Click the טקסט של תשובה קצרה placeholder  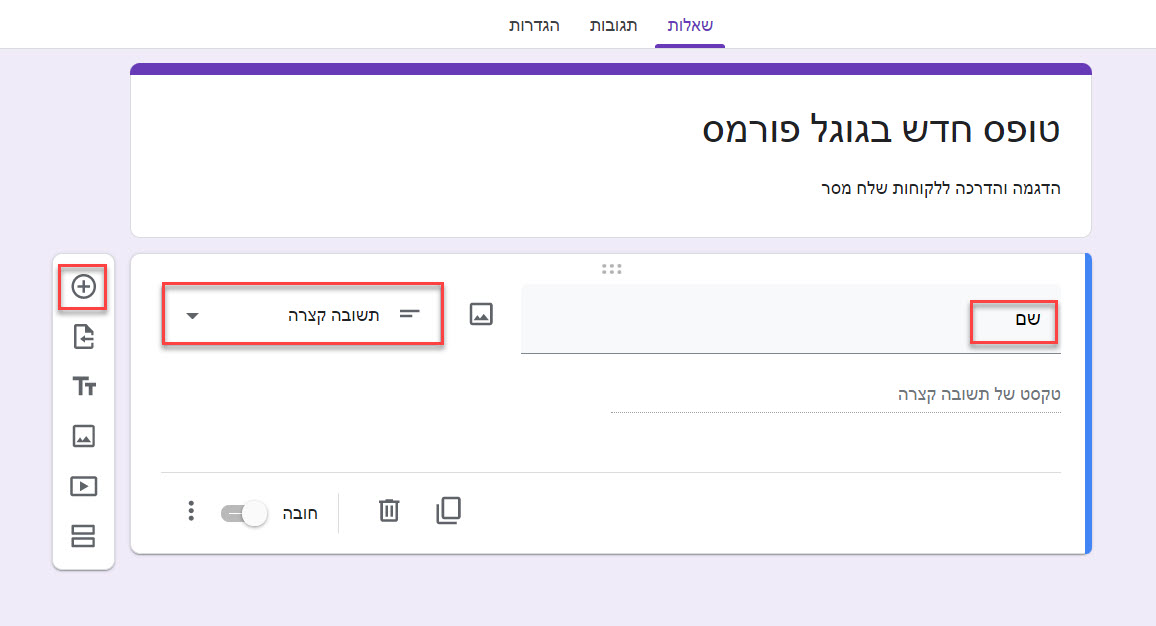tap(979, 394)
